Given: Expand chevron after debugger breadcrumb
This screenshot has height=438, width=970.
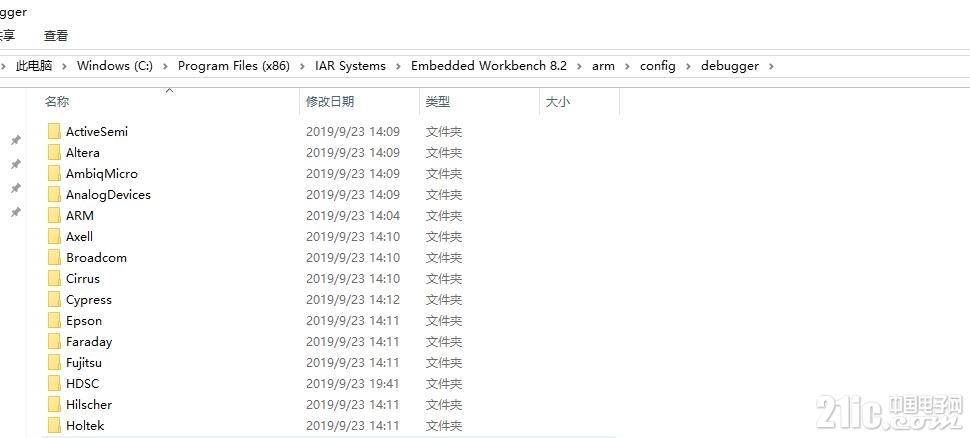Looking at the screenshot, I should tap(771, 66).
